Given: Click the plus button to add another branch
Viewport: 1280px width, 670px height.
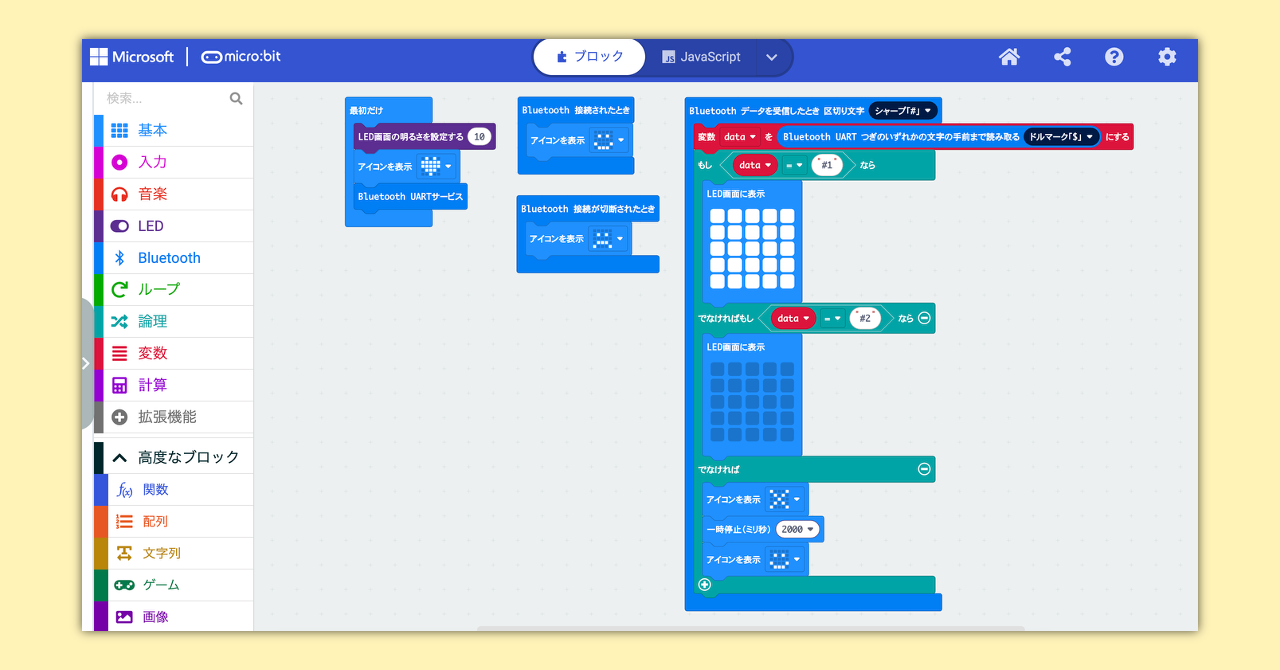Looking at the screenshot, I should 704,584.
